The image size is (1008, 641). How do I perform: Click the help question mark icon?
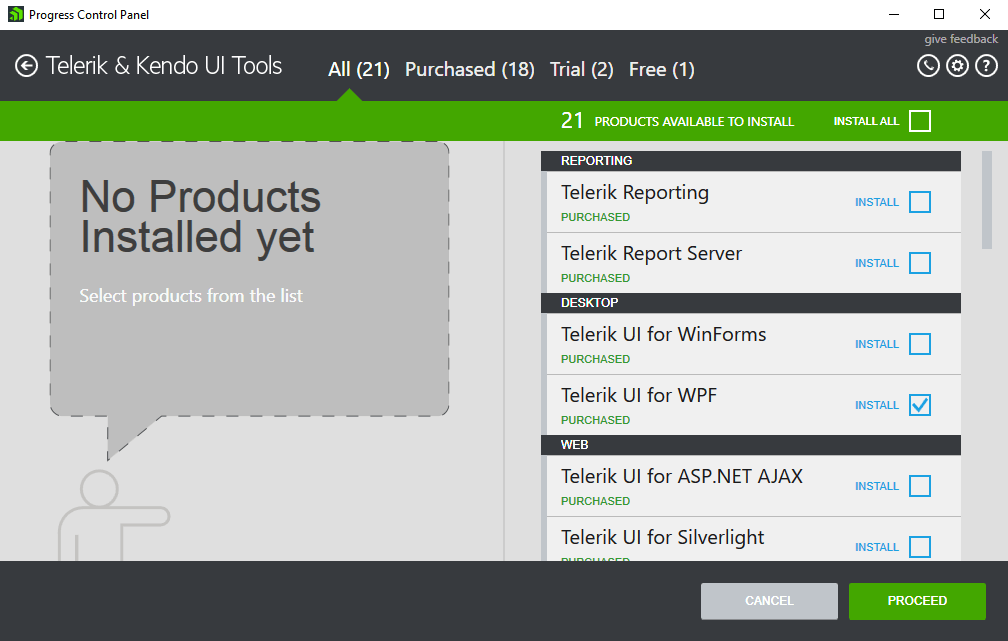click(x=987, y=65)
